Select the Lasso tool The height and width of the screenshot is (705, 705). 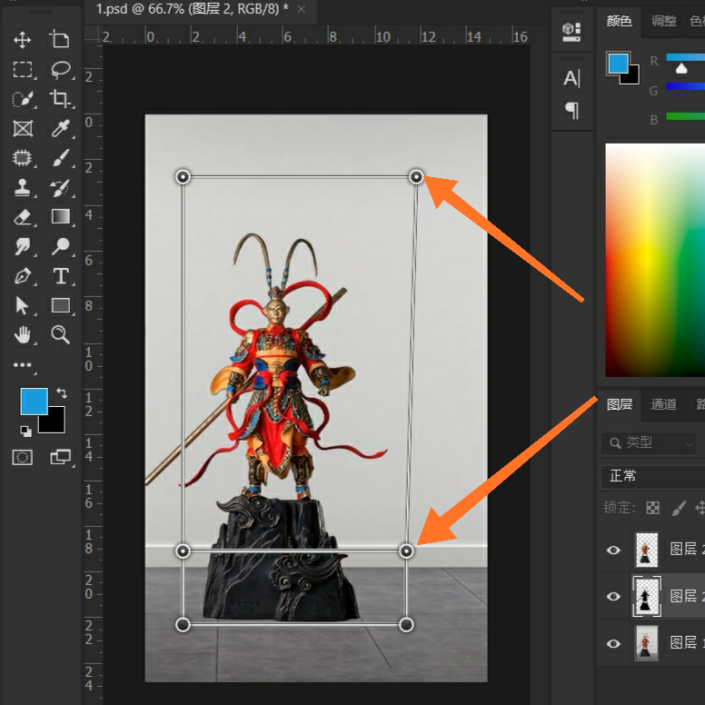coord(61,70)
